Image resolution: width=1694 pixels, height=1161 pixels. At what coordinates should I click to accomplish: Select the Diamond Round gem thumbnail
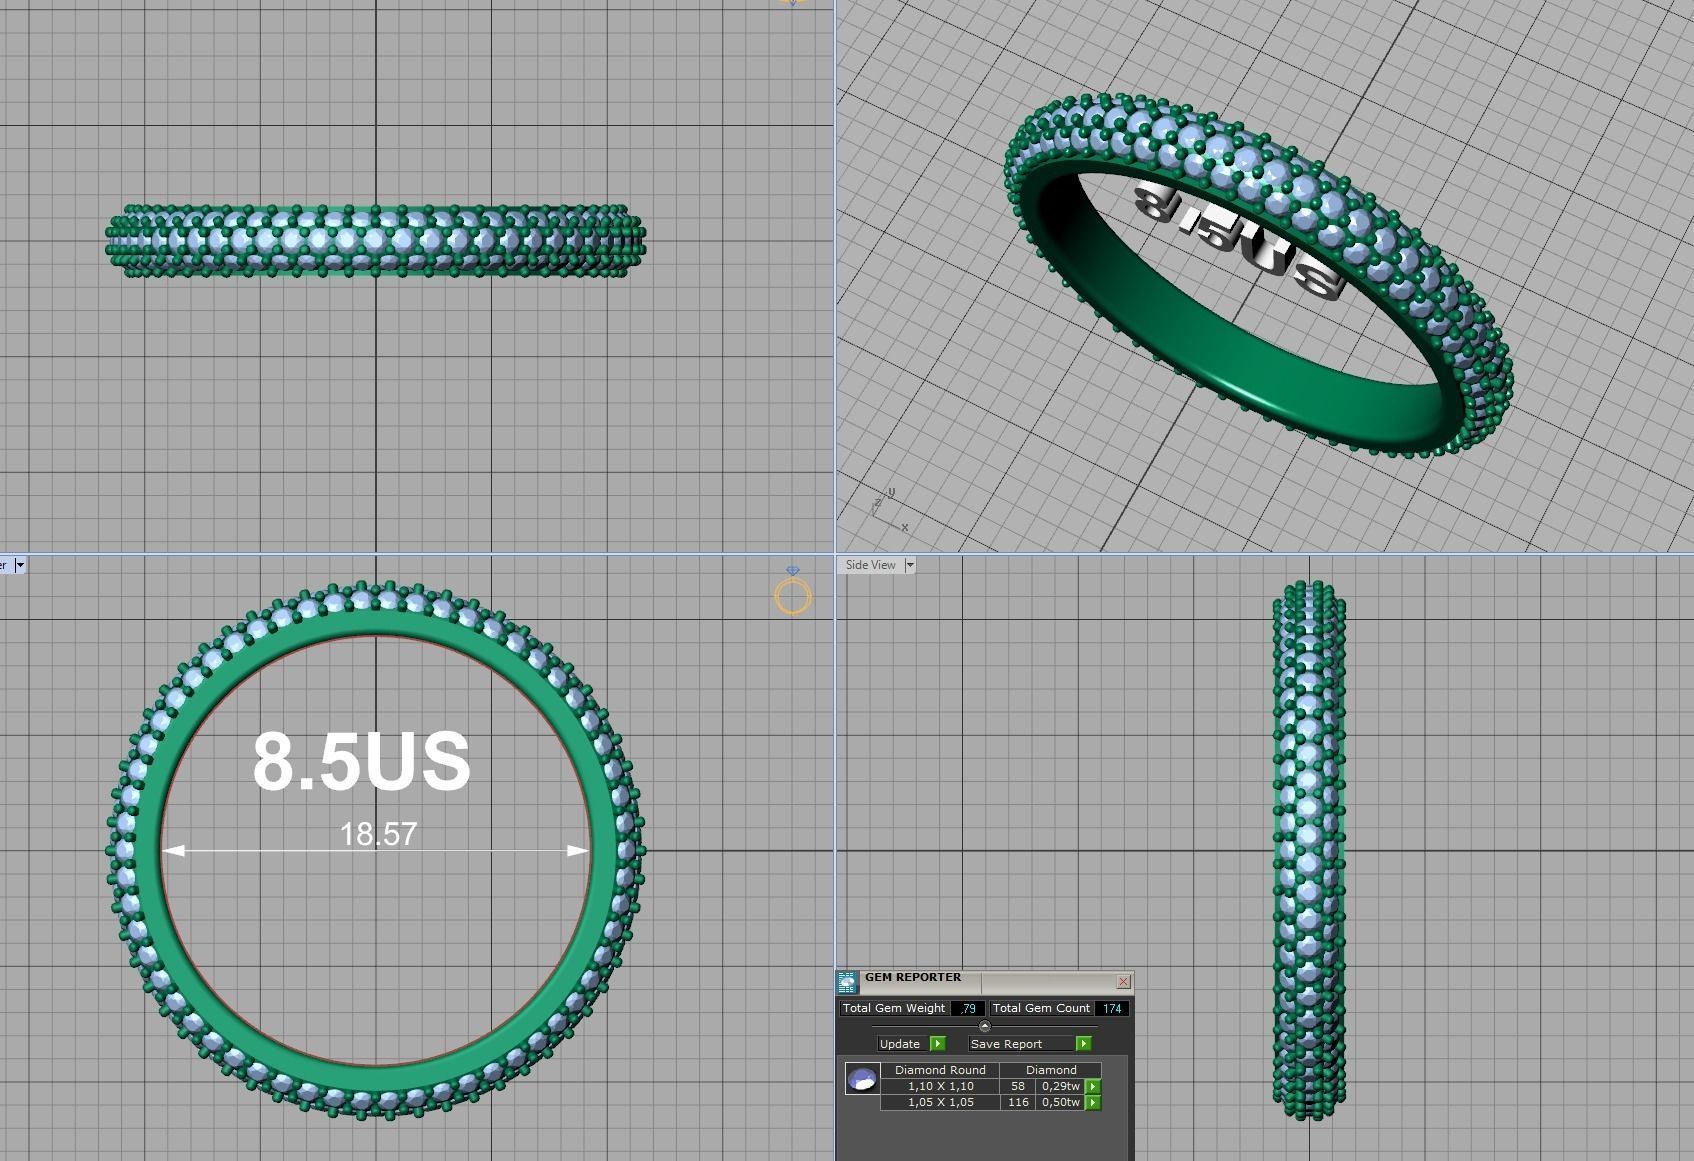[862, 1079]
